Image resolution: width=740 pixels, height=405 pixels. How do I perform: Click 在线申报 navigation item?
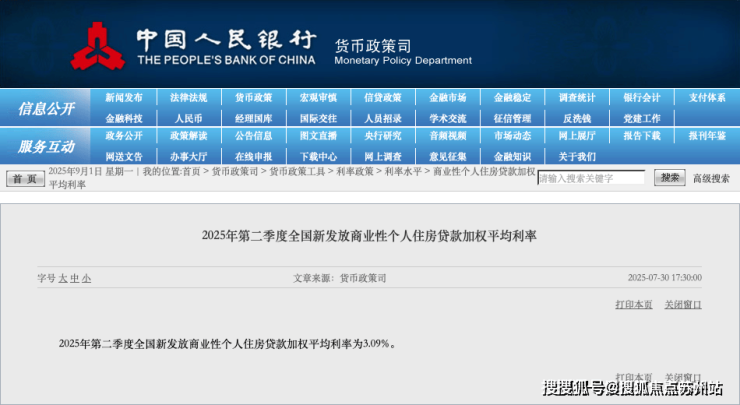253,156
